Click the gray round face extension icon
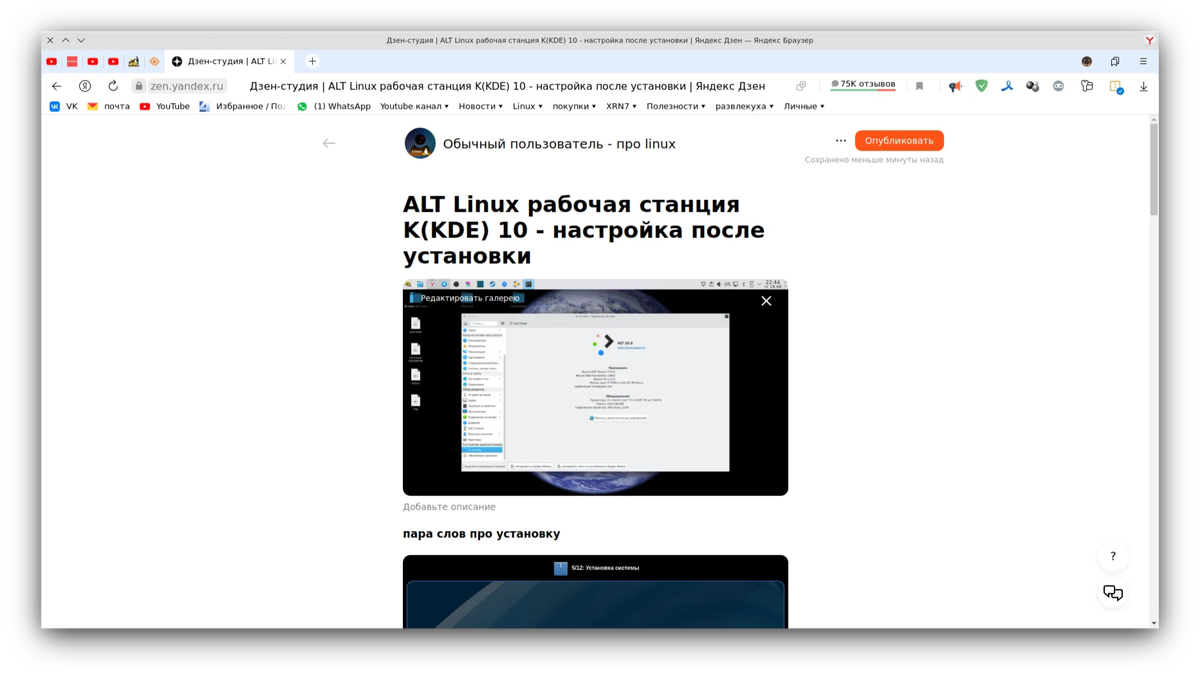Viewport: 1200px width, 675px height. [1058, 86]
